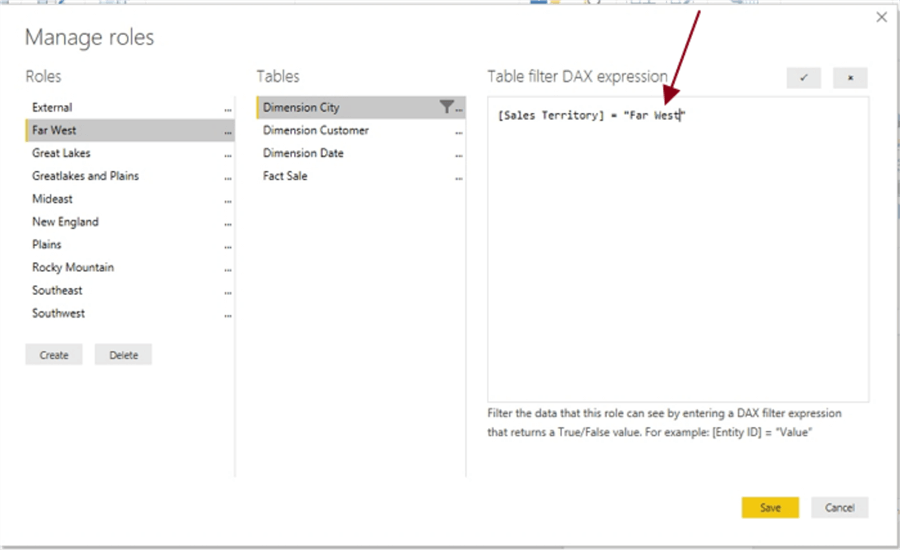Open the ellipsis menu for Far West role

[228, 132]
